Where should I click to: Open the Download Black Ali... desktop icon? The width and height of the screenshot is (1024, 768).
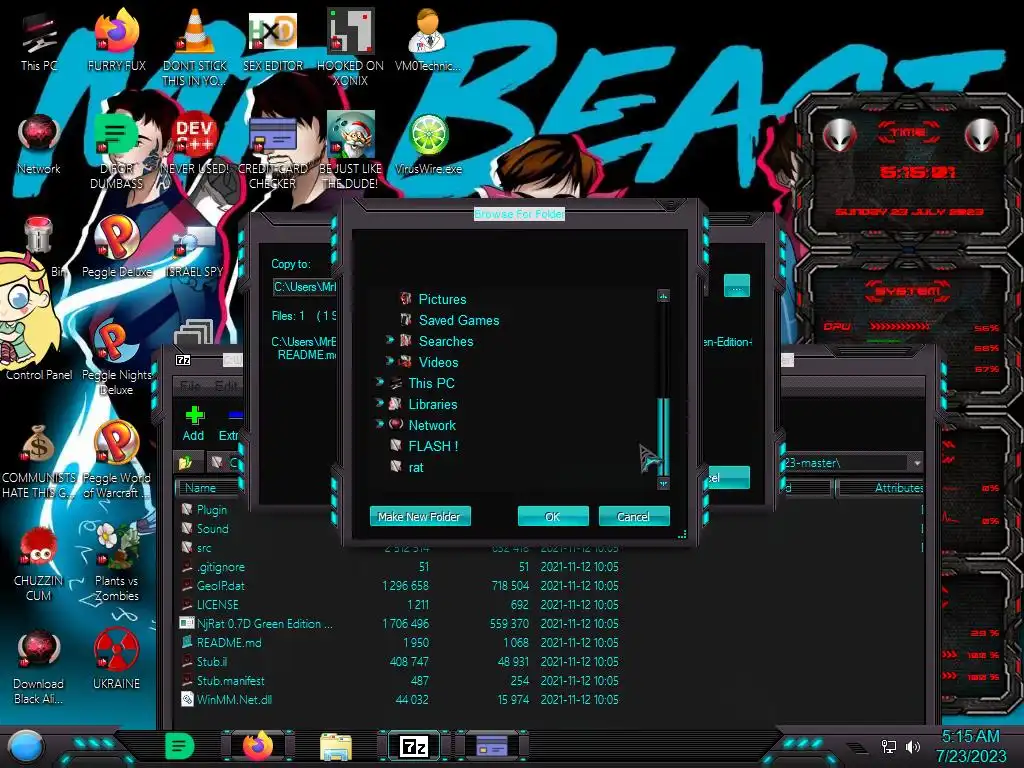coord(39,666)
